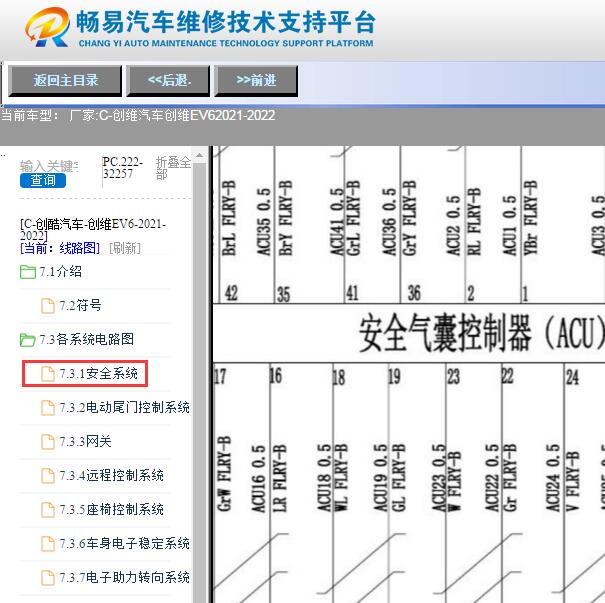
Task: Open 7.3.4远程控制系统 document icon
Action: tap(48, 476)
